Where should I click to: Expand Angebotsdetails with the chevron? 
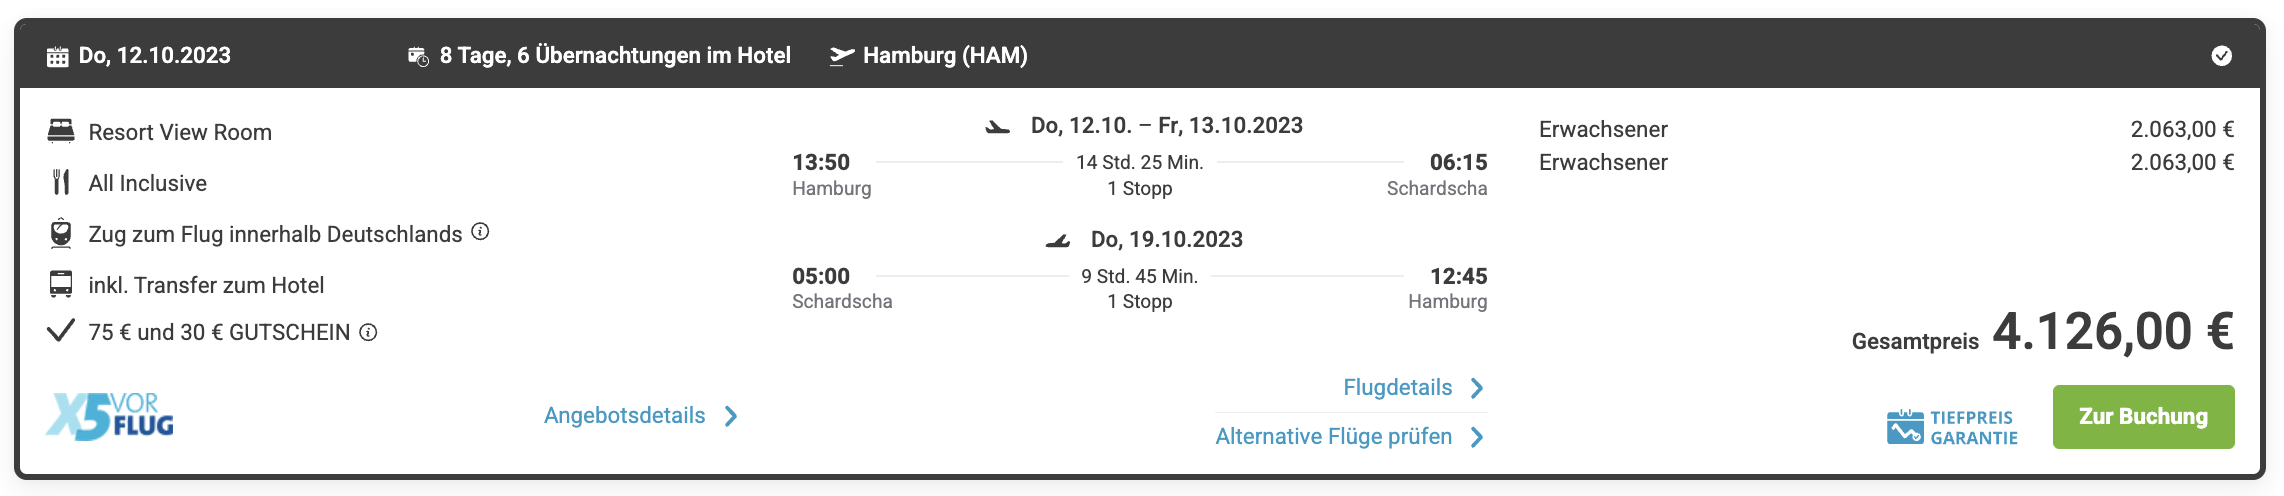tap(731, 416)
